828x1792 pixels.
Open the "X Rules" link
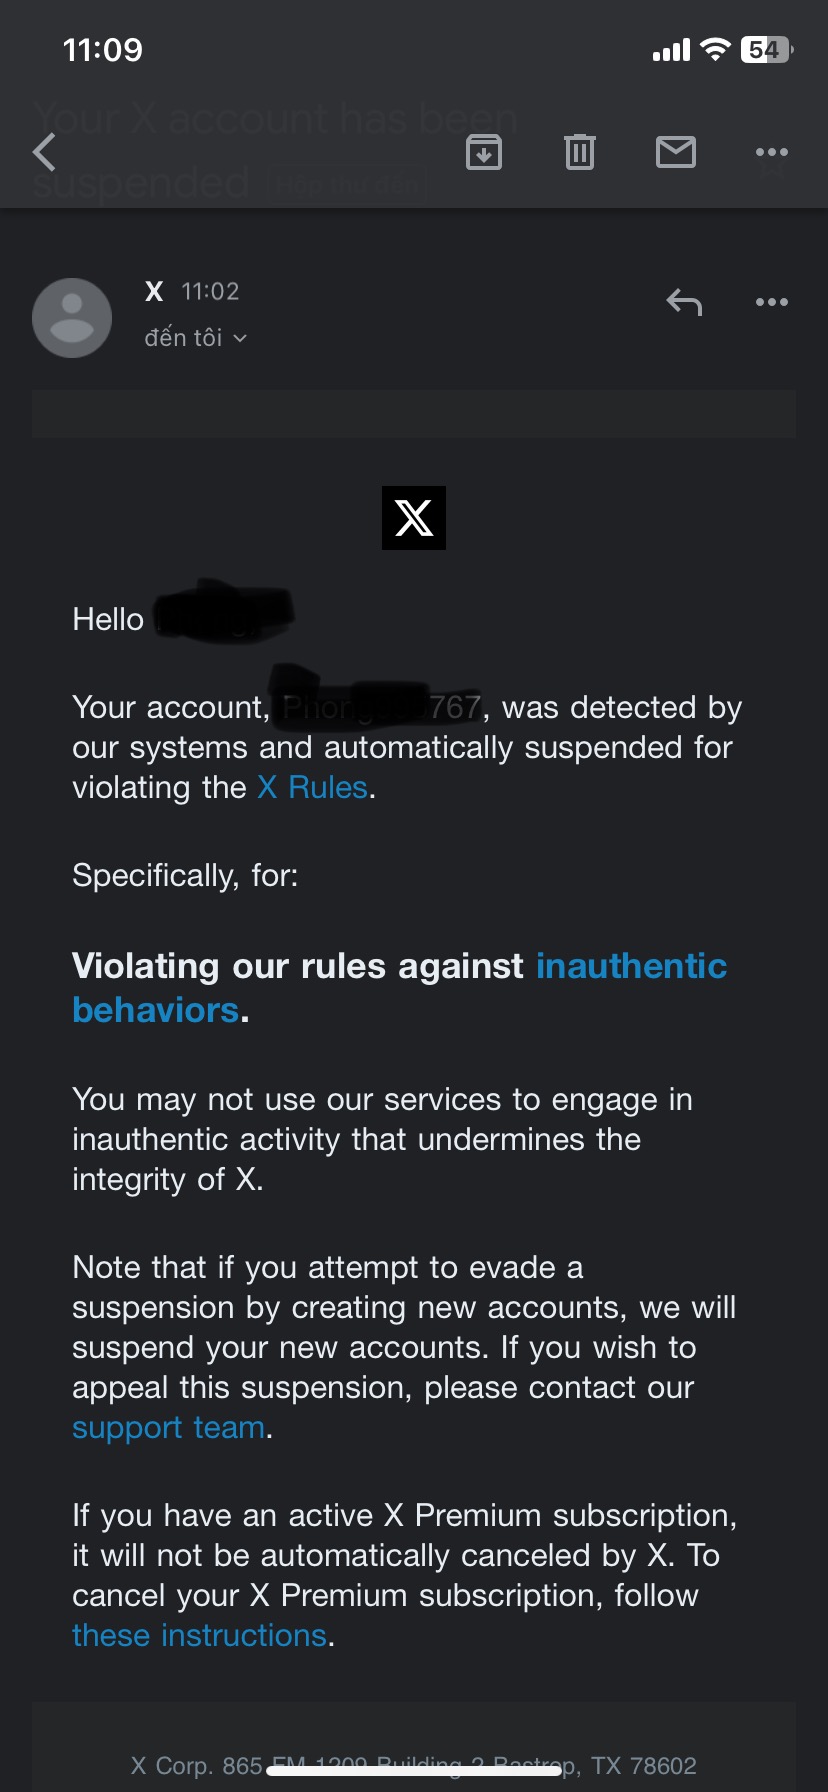[312, 788]
